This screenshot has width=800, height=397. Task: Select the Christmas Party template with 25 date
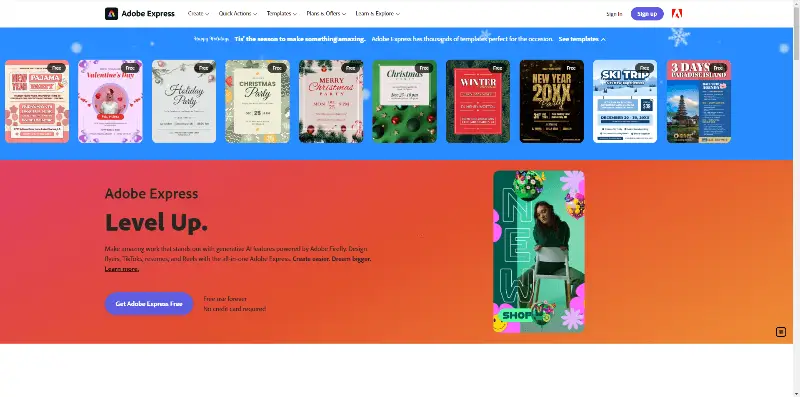tap(257, 102)
